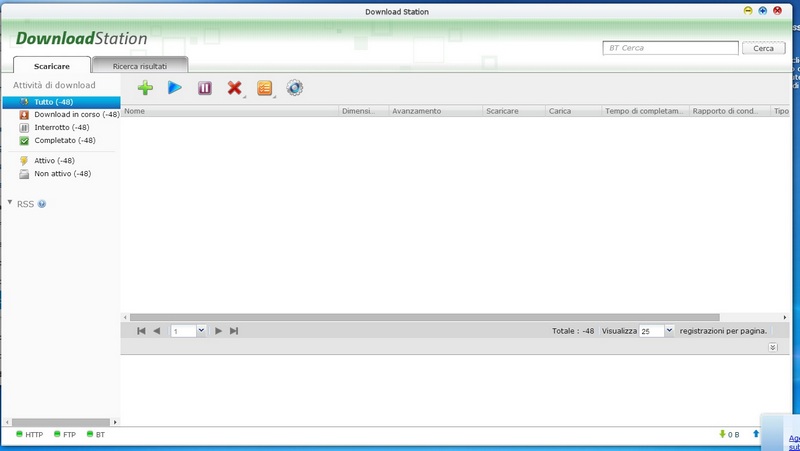Click the purple pause download icon

pos(204,88)
